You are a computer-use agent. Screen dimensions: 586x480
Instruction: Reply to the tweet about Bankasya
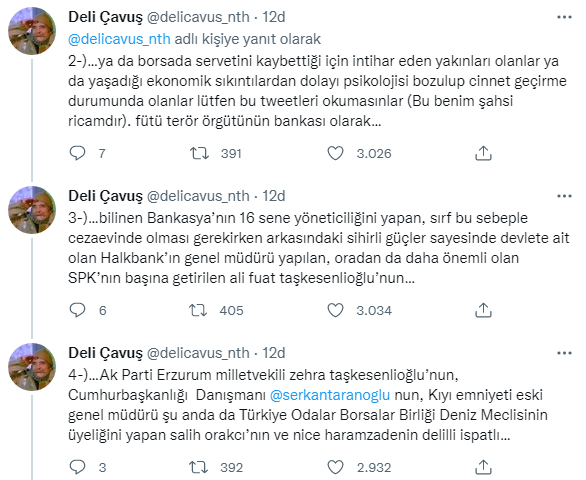[77, 310]
